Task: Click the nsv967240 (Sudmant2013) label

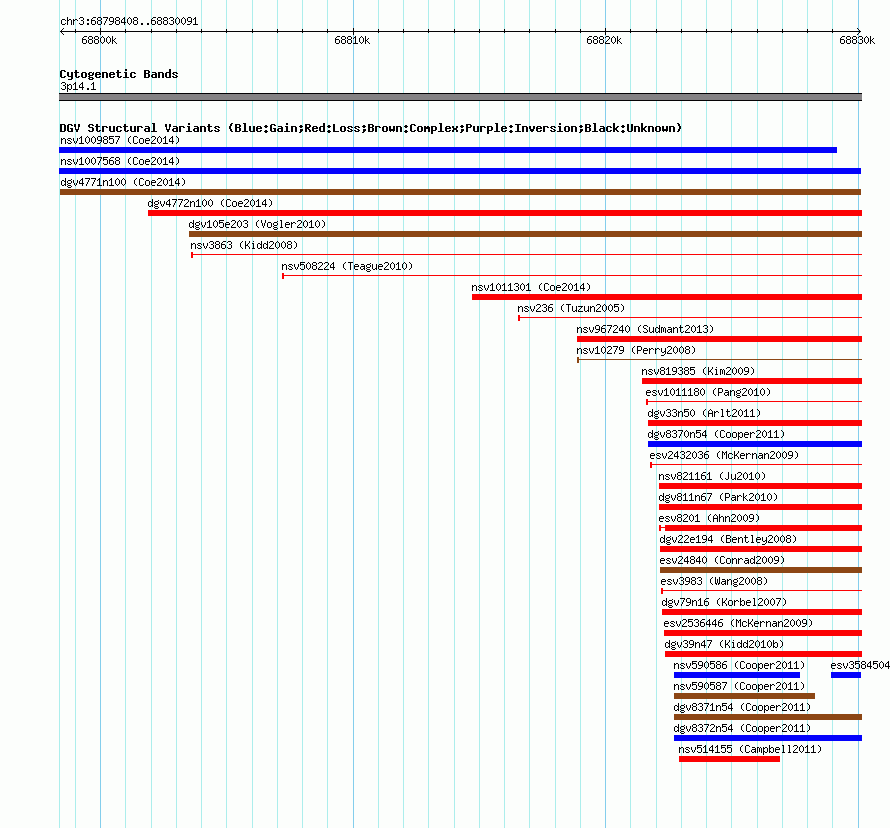Action: click(645, 329)
